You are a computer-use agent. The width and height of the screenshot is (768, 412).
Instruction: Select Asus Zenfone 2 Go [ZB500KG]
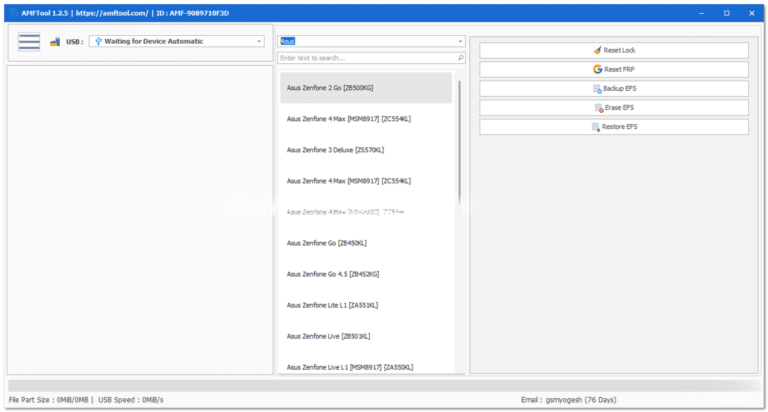pyautogui.click(x=366, y=88)
